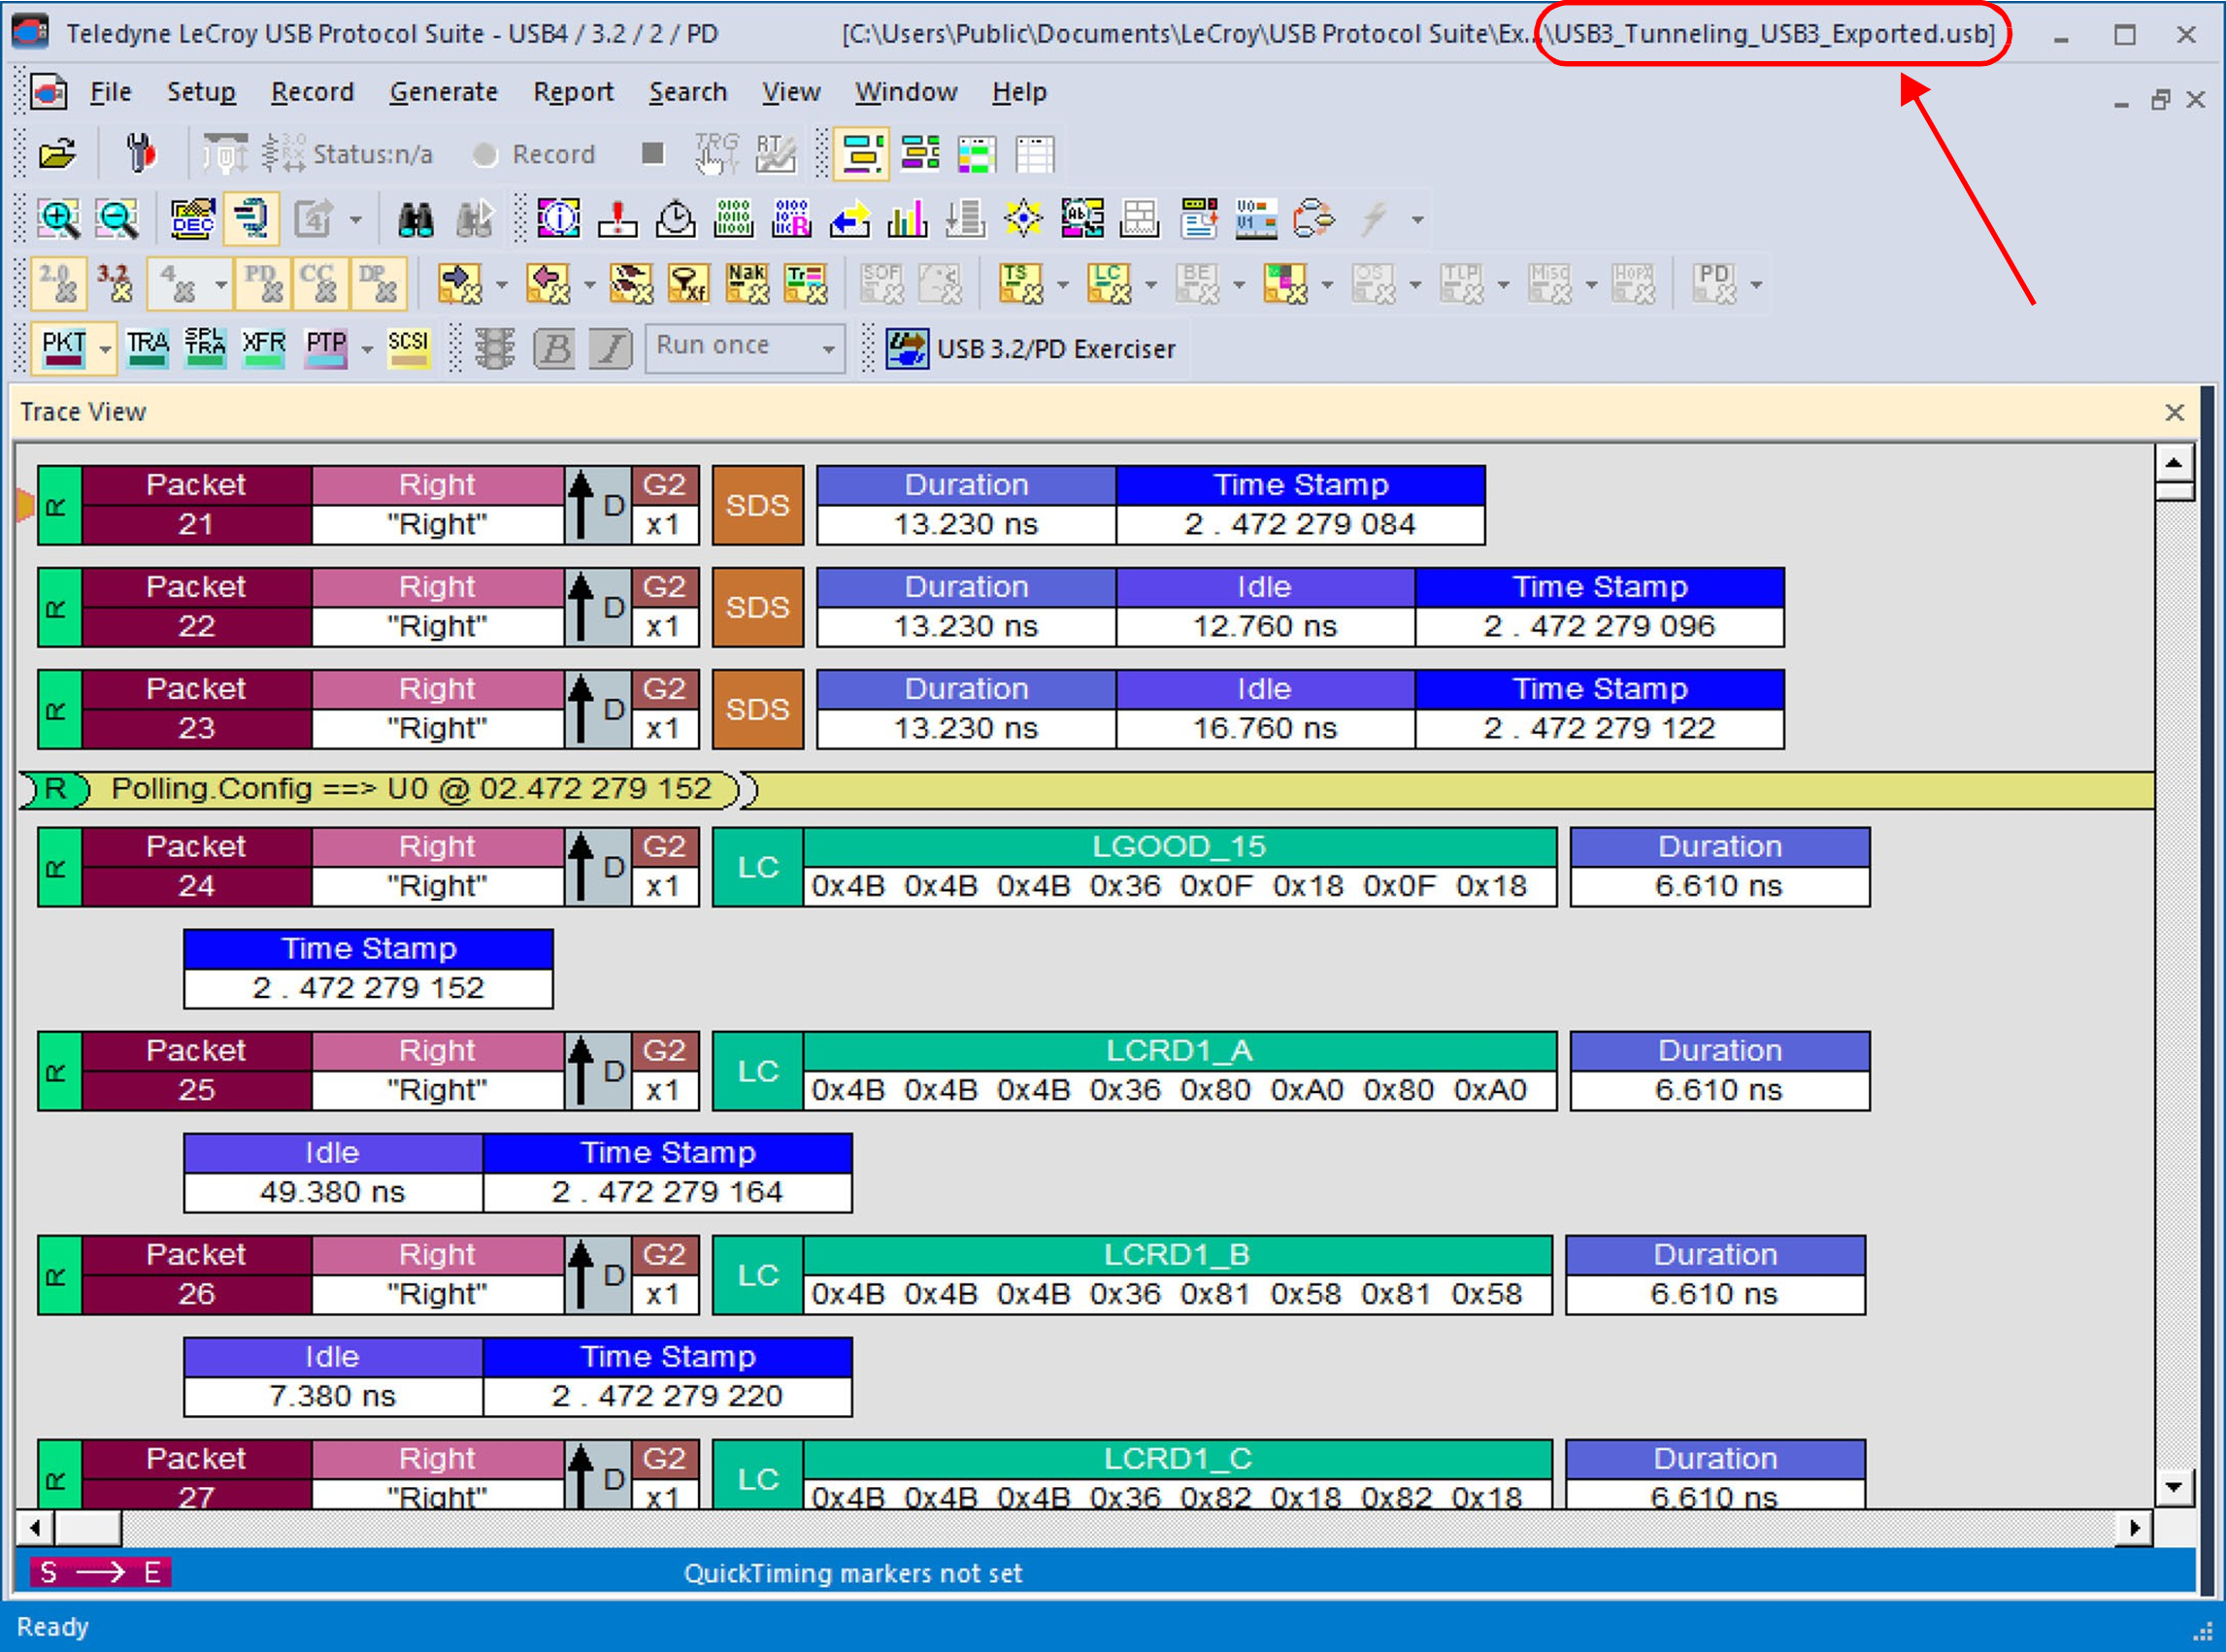Image resolution: width=2226 pixels, height=1652 pixels.
Task: Open the Generate menu
Action: [x=443, y=92]
